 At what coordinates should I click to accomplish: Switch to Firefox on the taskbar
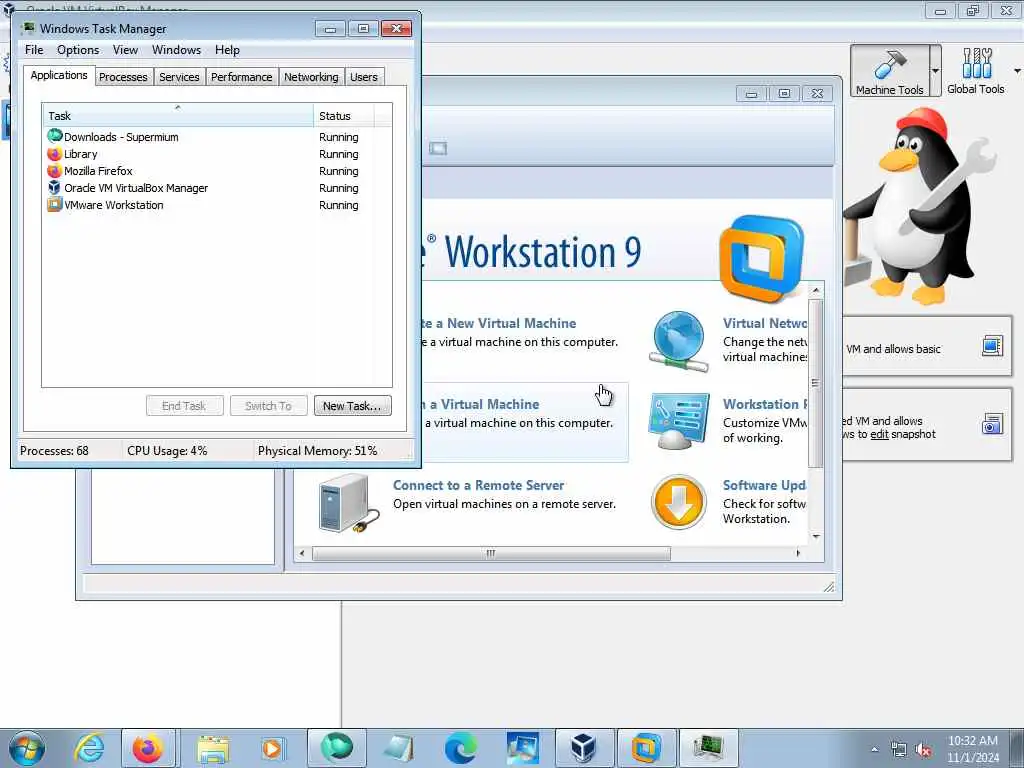pyautogui.click(x=148, y=748)
